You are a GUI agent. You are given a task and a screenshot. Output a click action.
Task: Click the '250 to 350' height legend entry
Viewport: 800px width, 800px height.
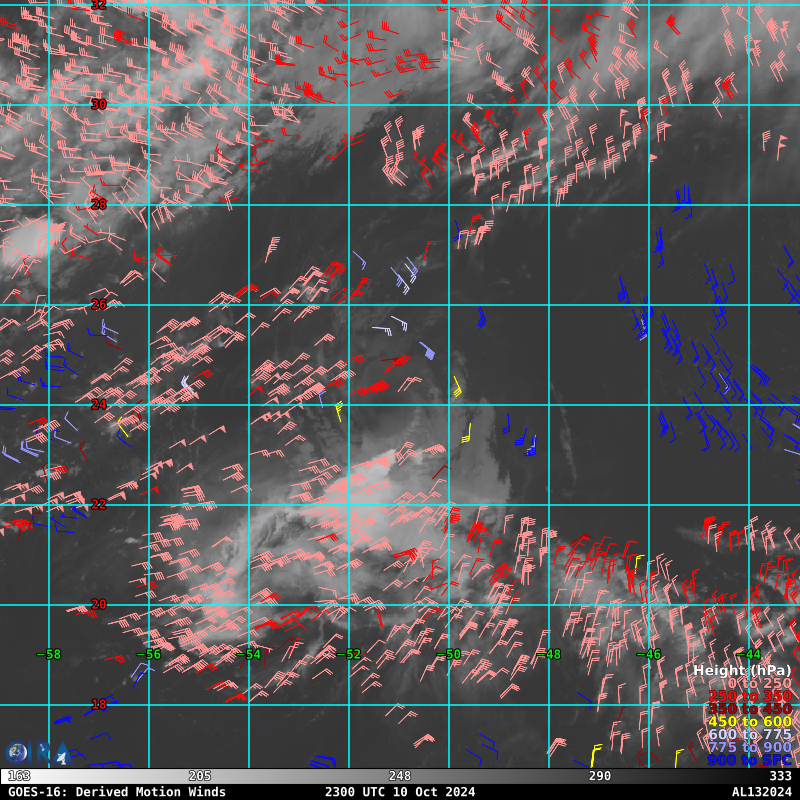749,696
